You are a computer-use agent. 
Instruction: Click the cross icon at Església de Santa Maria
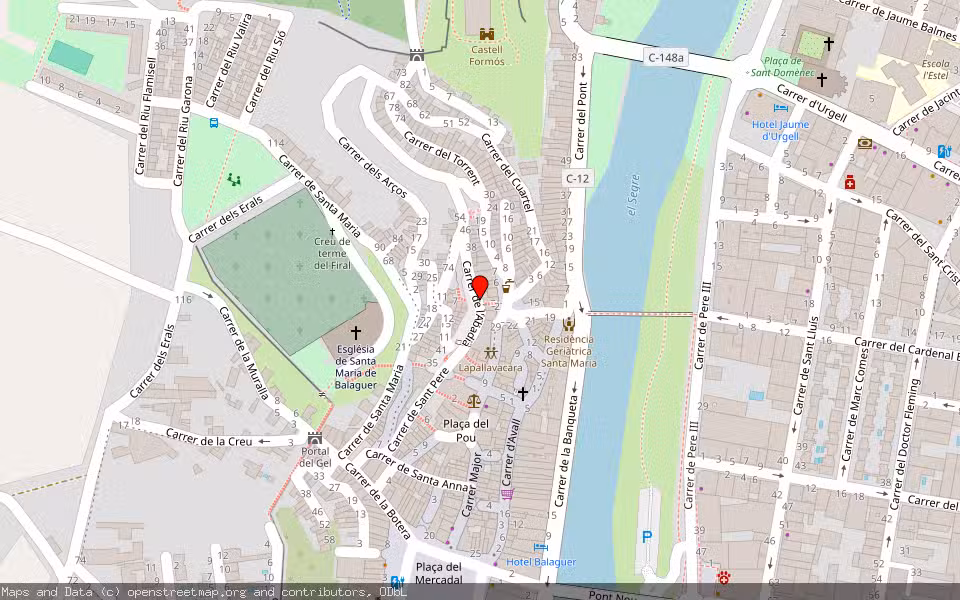(x=357, y=330)
